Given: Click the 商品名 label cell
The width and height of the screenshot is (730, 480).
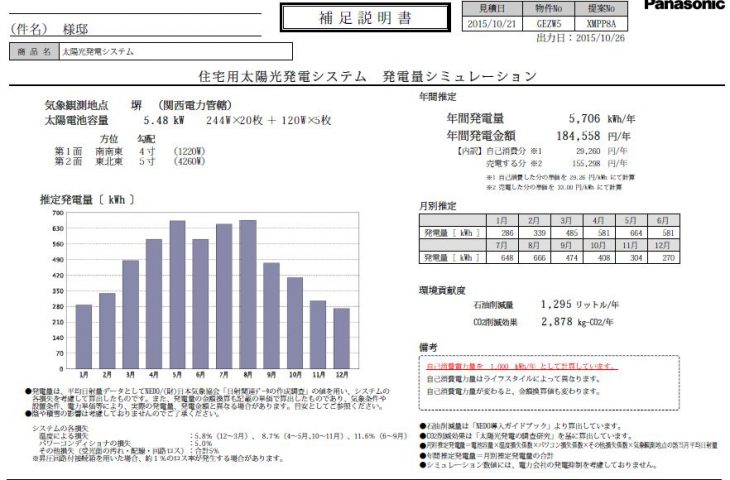Looking at the screenshot, I should pos(34,52).
